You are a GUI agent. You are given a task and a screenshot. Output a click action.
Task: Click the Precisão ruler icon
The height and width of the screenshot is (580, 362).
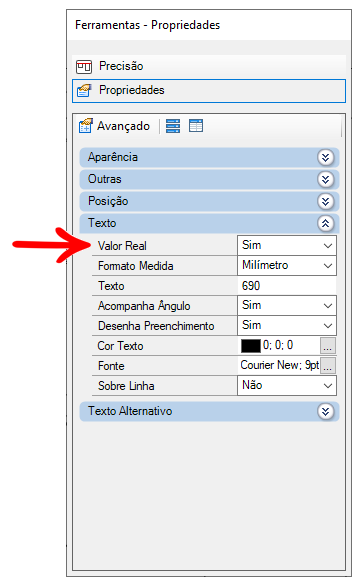coord(84,67)
